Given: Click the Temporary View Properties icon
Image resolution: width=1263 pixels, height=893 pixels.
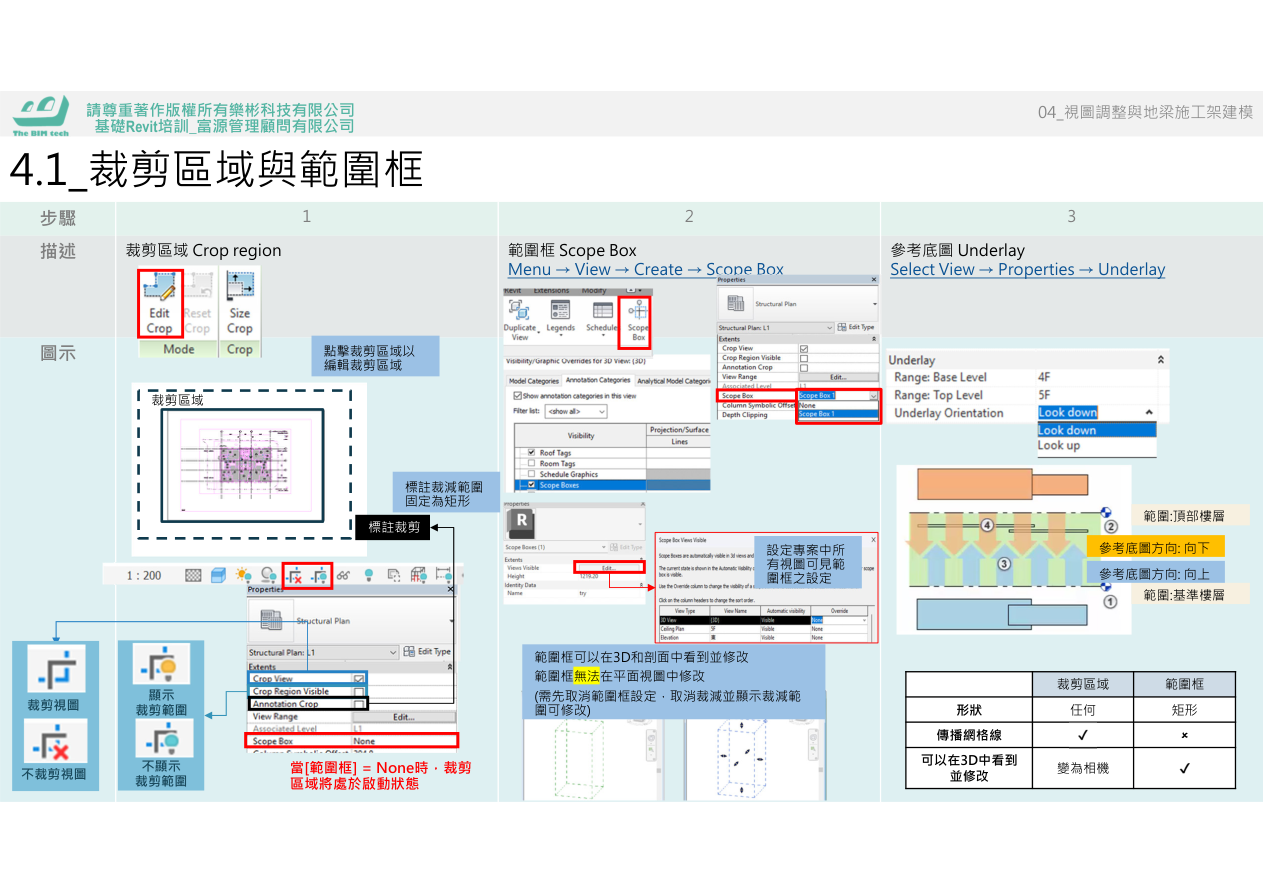Looking at the screenshot, I should point(394,575).
